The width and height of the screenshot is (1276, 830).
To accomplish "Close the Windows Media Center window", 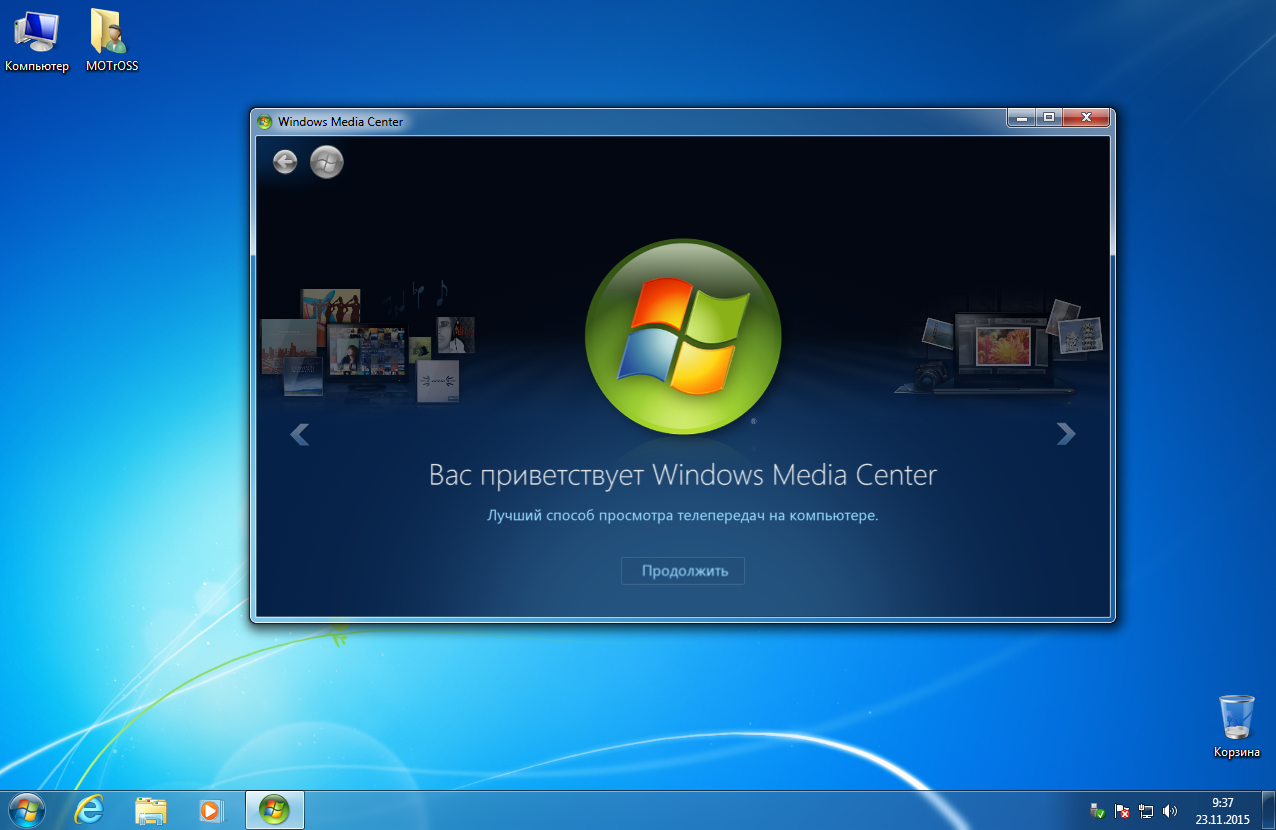I will click(1085, 118).
